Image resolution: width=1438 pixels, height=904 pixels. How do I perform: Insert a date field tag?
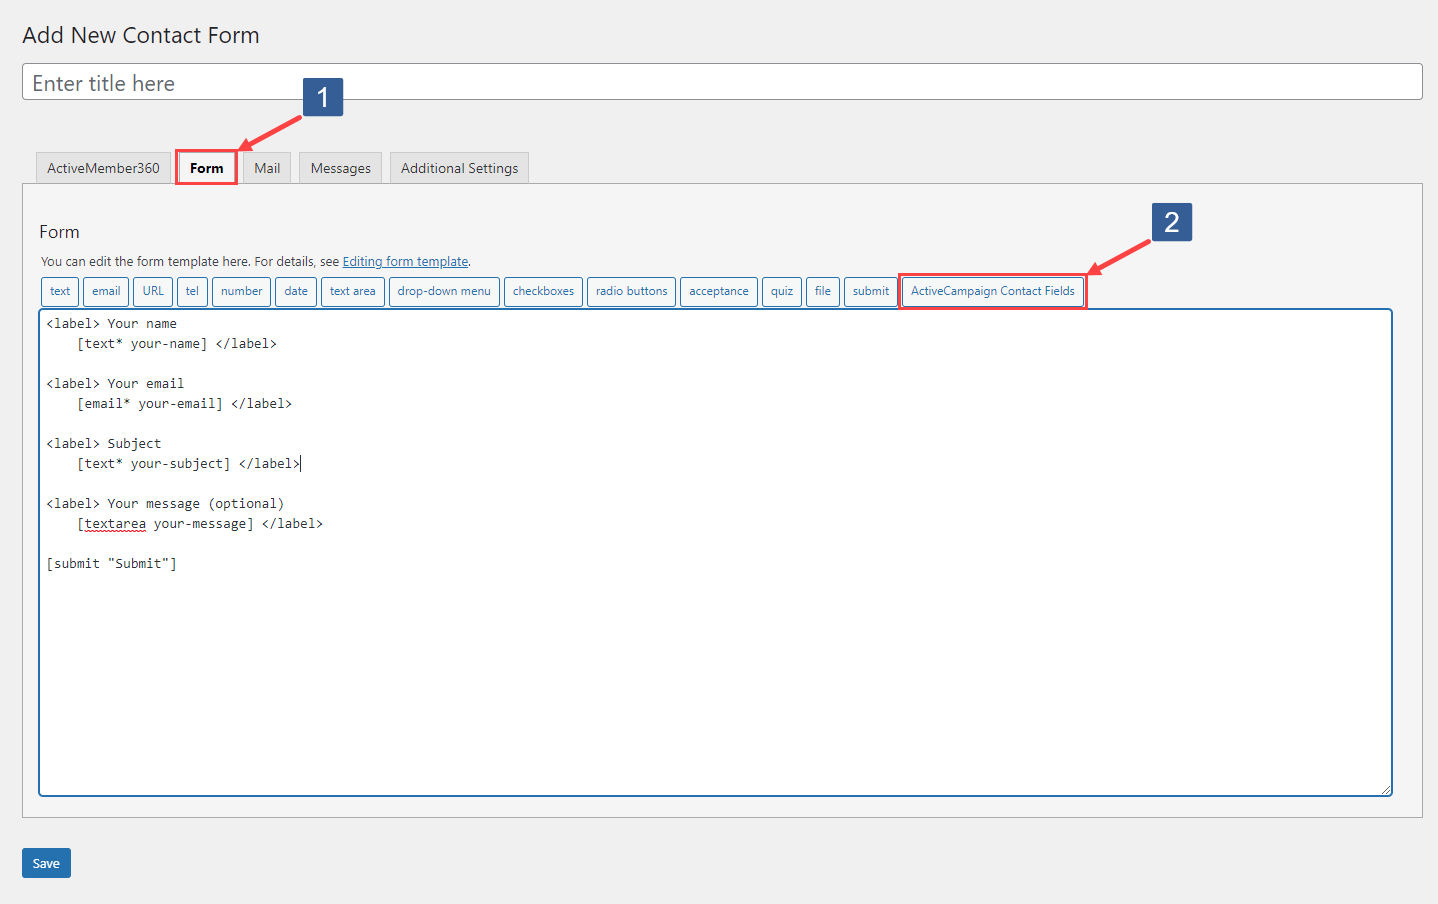tap(295, 291)
